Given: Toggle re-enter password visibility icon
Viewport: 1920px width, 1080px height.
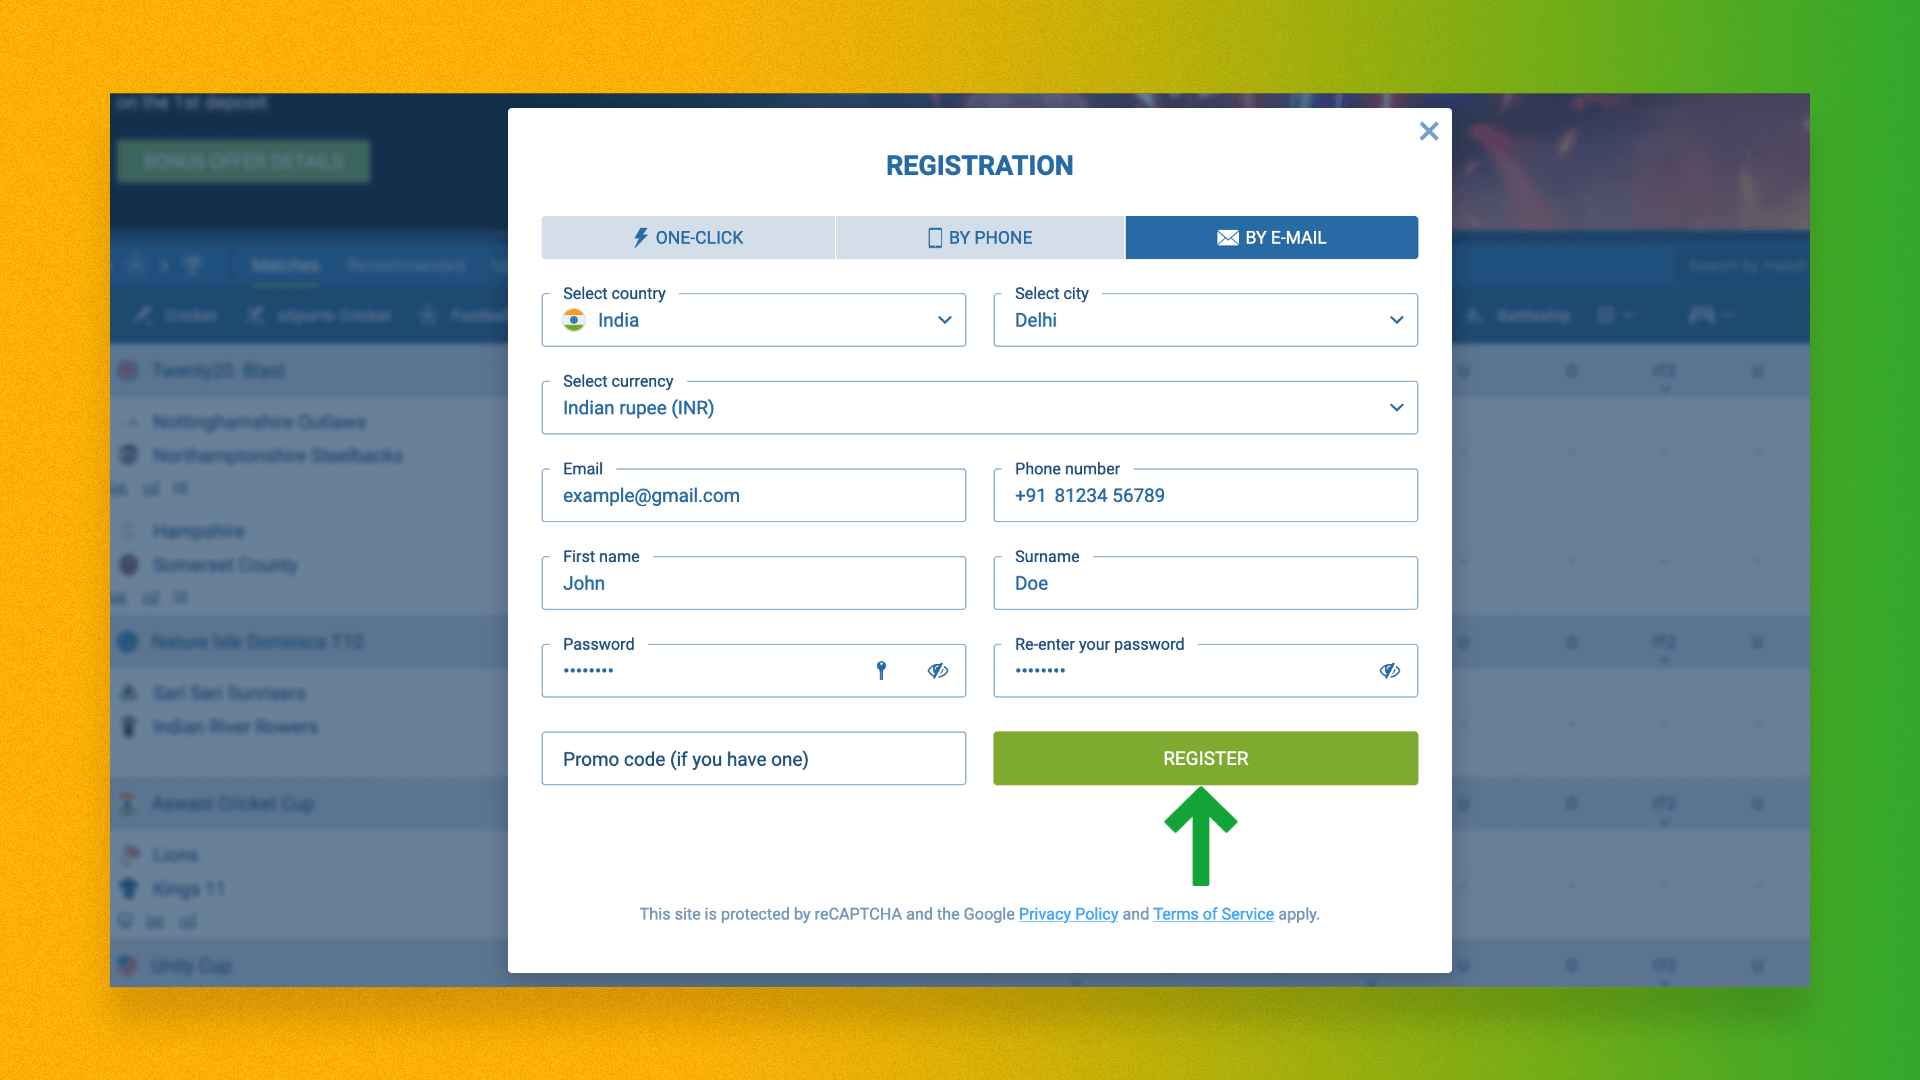Looking at the screenshot, I should tap(1389, 670).
